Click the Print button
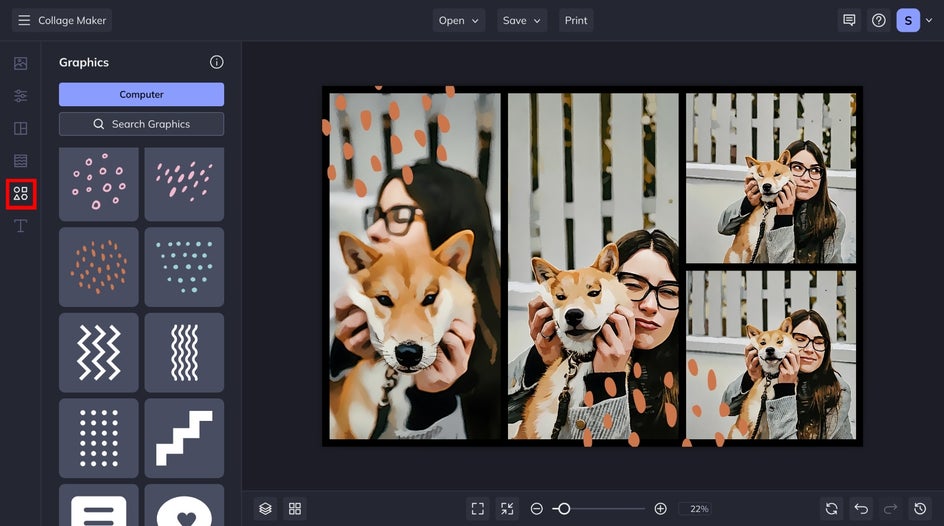Image resolution: width=944 pixels, height=526 pixels. [x=576, y=20]
